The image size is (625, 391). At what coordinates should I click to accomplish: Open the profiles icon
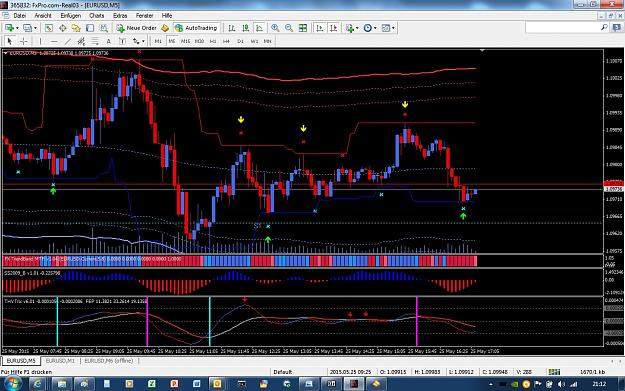point(27,28)
